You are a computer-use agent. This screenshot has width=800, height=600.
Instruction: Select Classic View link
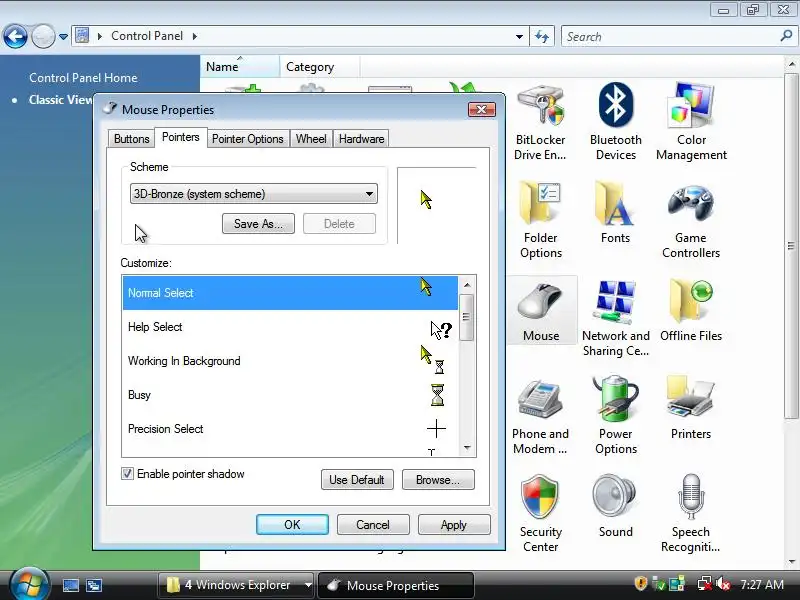click(60, 99)
